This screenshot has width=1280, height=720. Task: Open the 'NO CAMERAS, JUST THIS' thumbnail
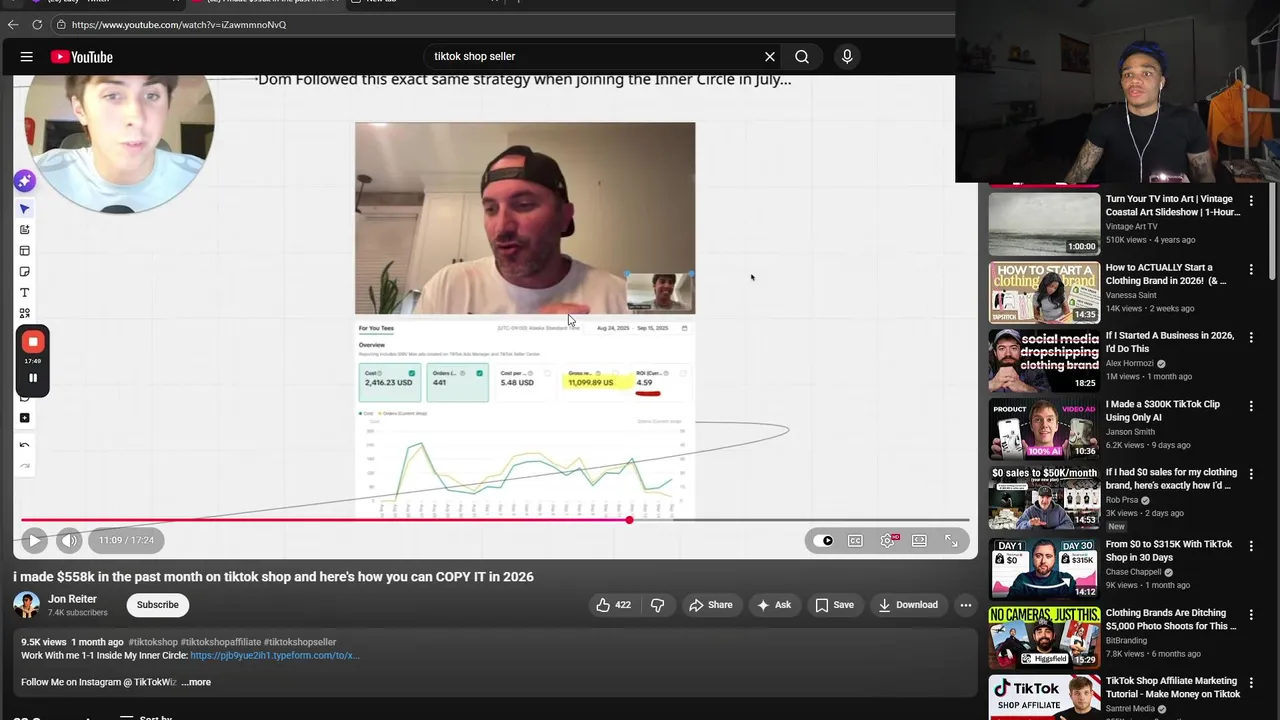1044,637
